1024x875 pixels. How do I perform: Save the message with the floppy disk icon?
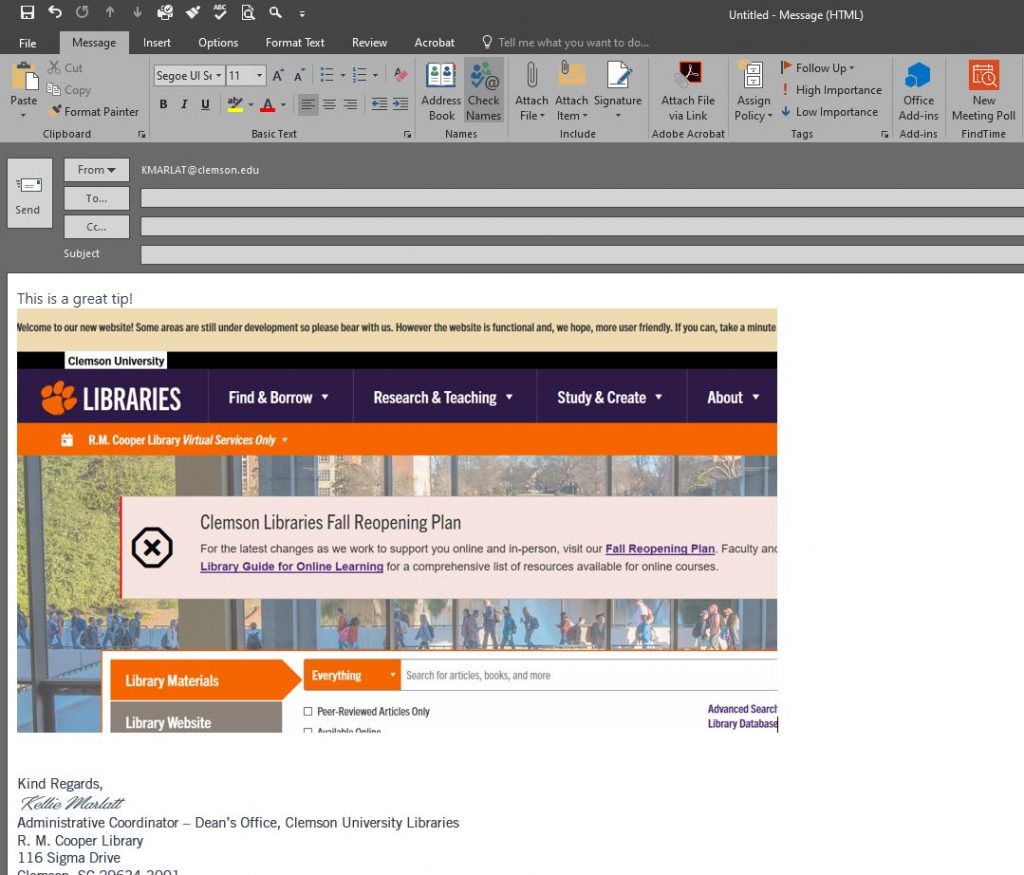pyautogui.click(x=27, y=12)
